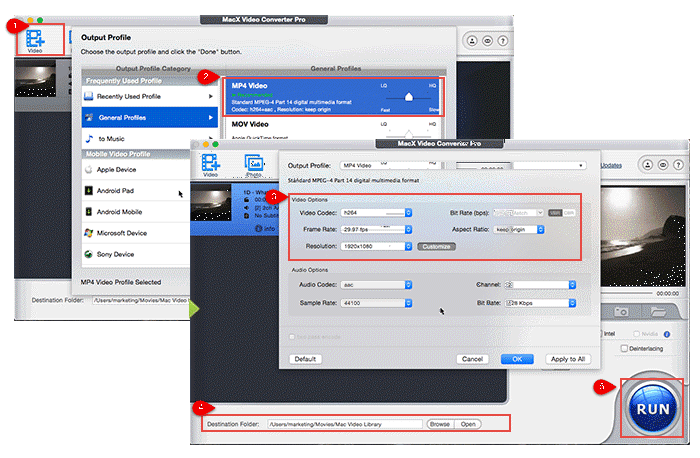Pick the Sony Device profile icon
The height and width of the screenshot is (458, 700).
89,254
